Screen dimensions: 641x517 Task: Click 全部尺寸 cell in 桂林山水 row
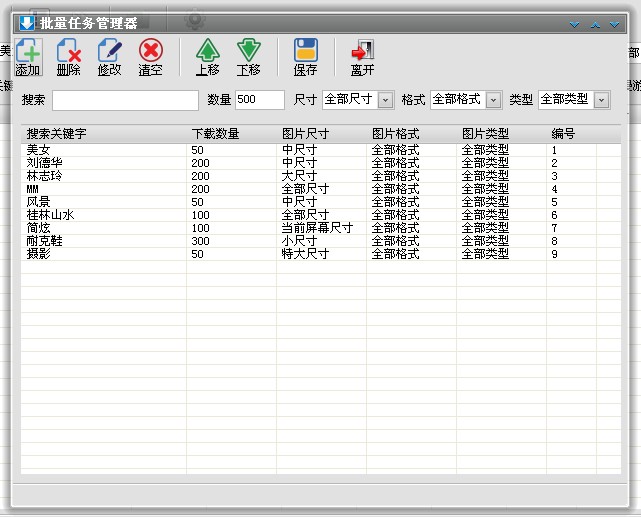click(x=305, y=215)
